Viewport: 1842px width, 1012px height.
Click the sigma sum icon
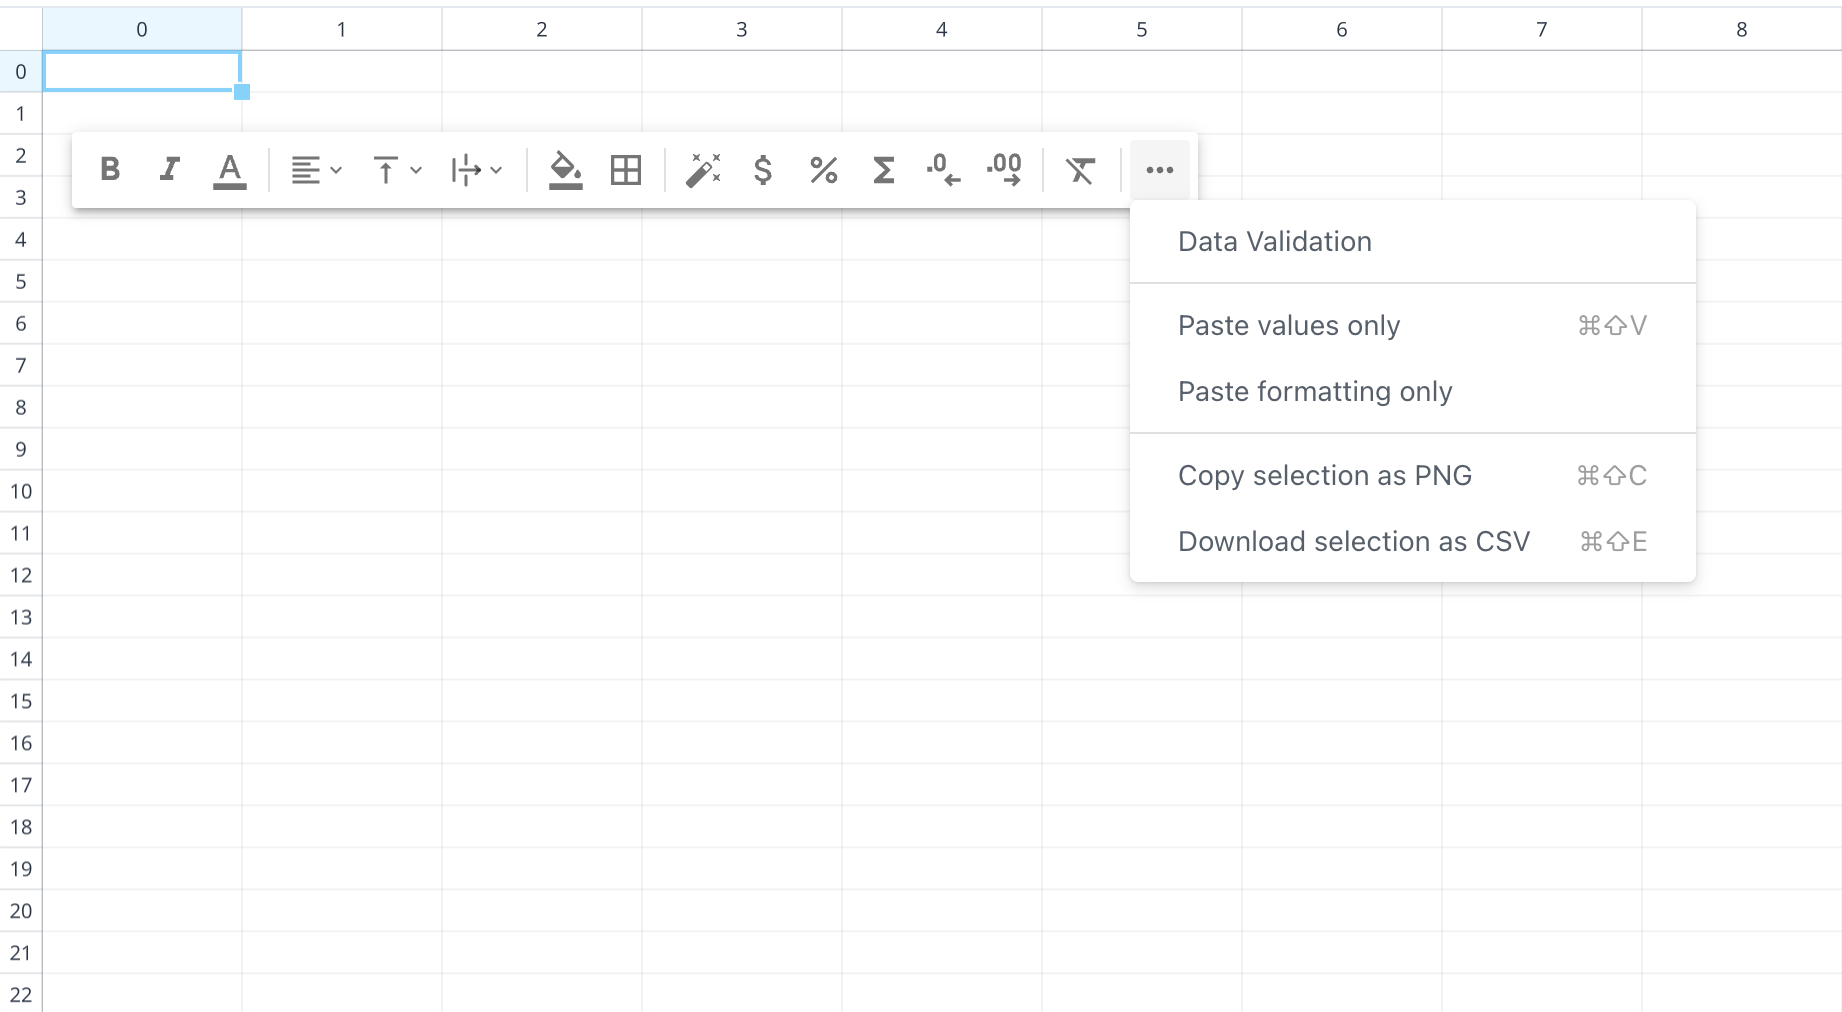(883, 170)
